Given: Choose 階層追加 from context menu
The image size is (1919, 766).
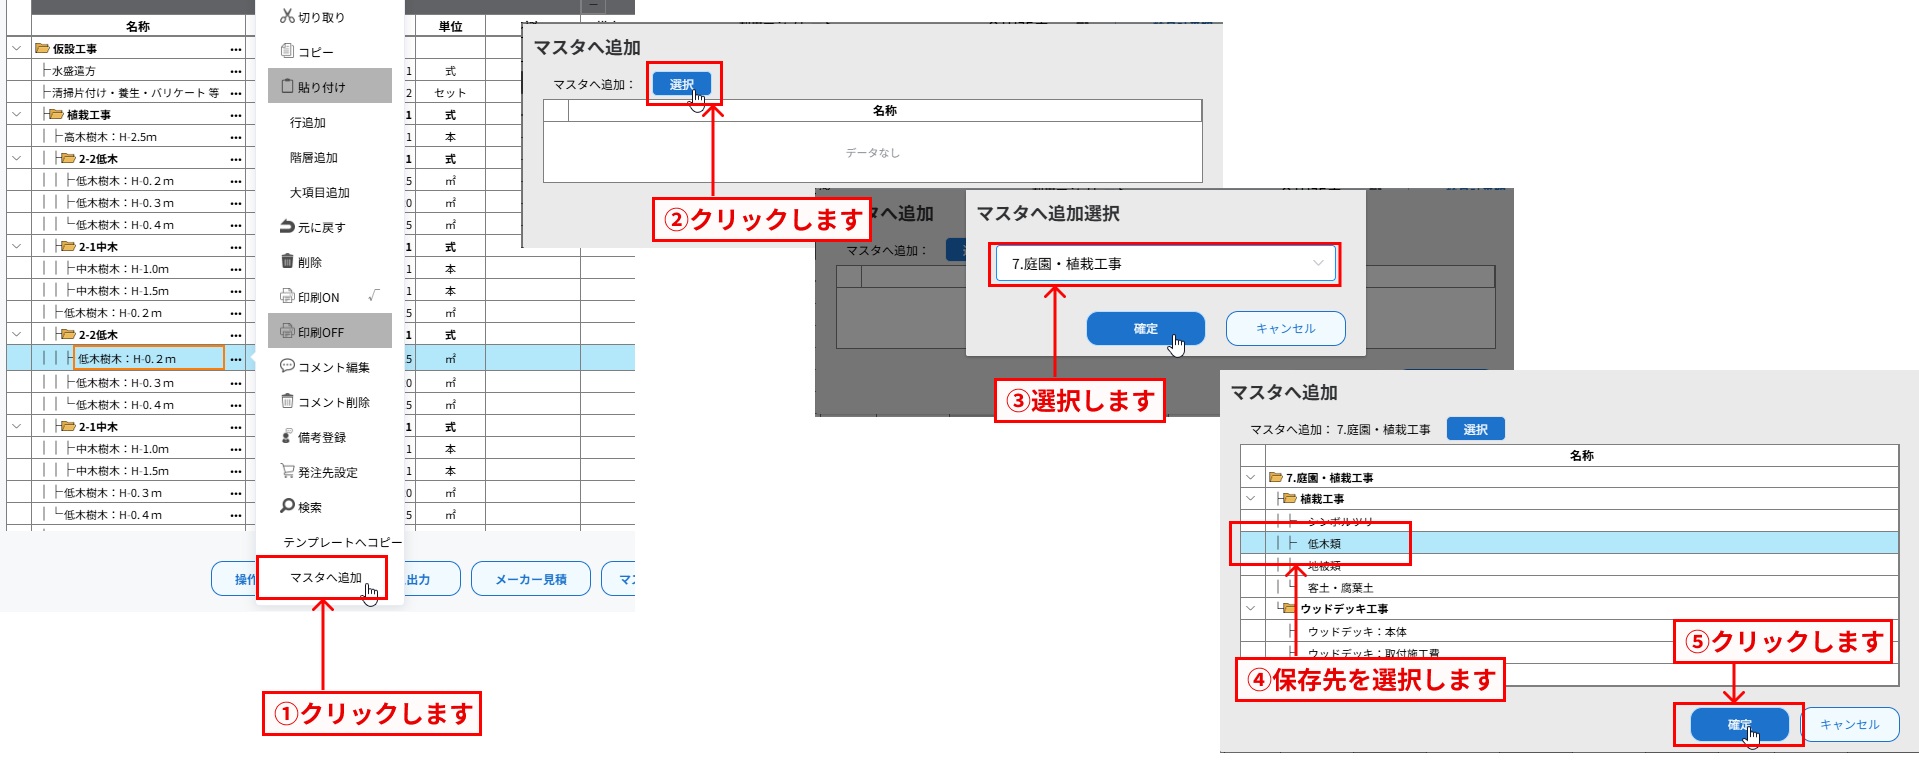Looking at the screenshot, I should [x=314, y=157].
